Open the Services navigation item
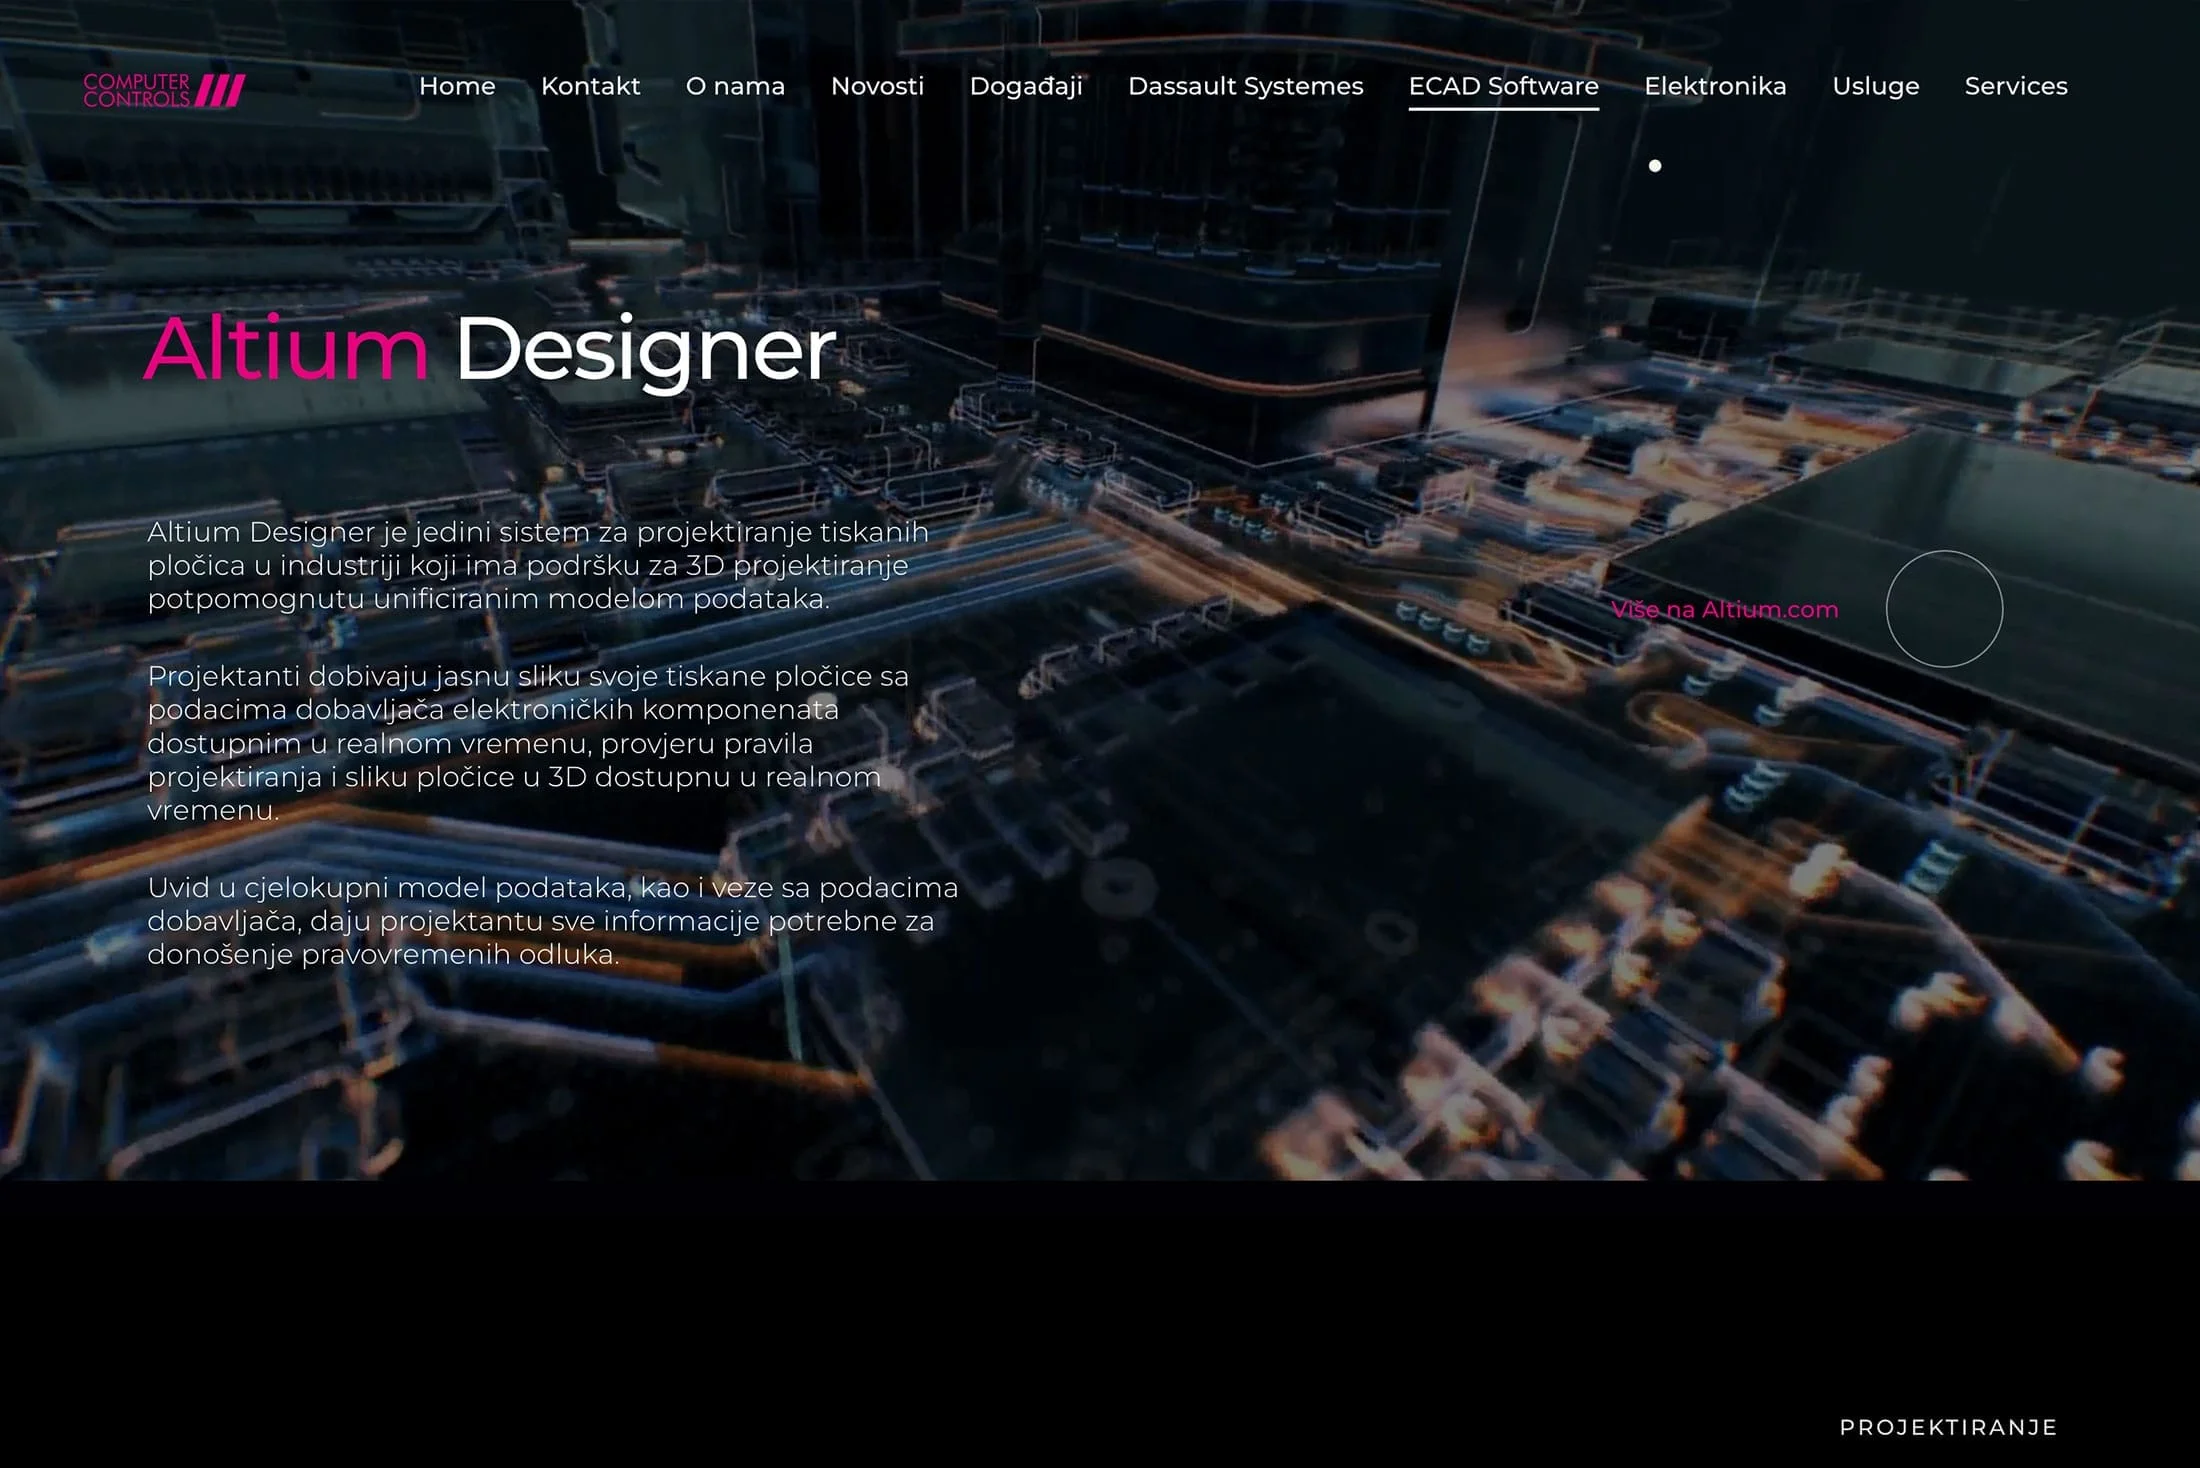 coord(2015,87)
